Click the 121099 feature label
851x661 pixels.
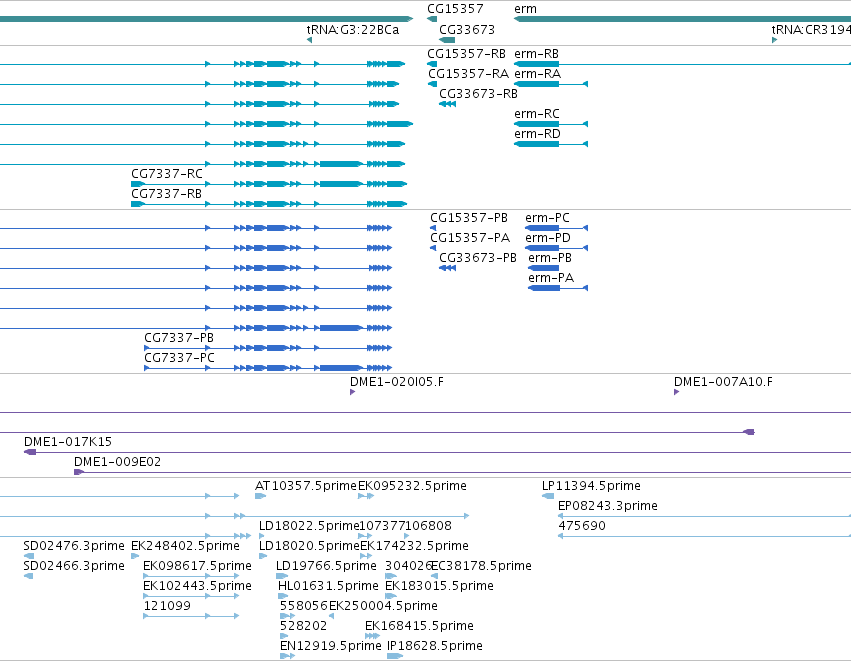[x=167, y=606]
